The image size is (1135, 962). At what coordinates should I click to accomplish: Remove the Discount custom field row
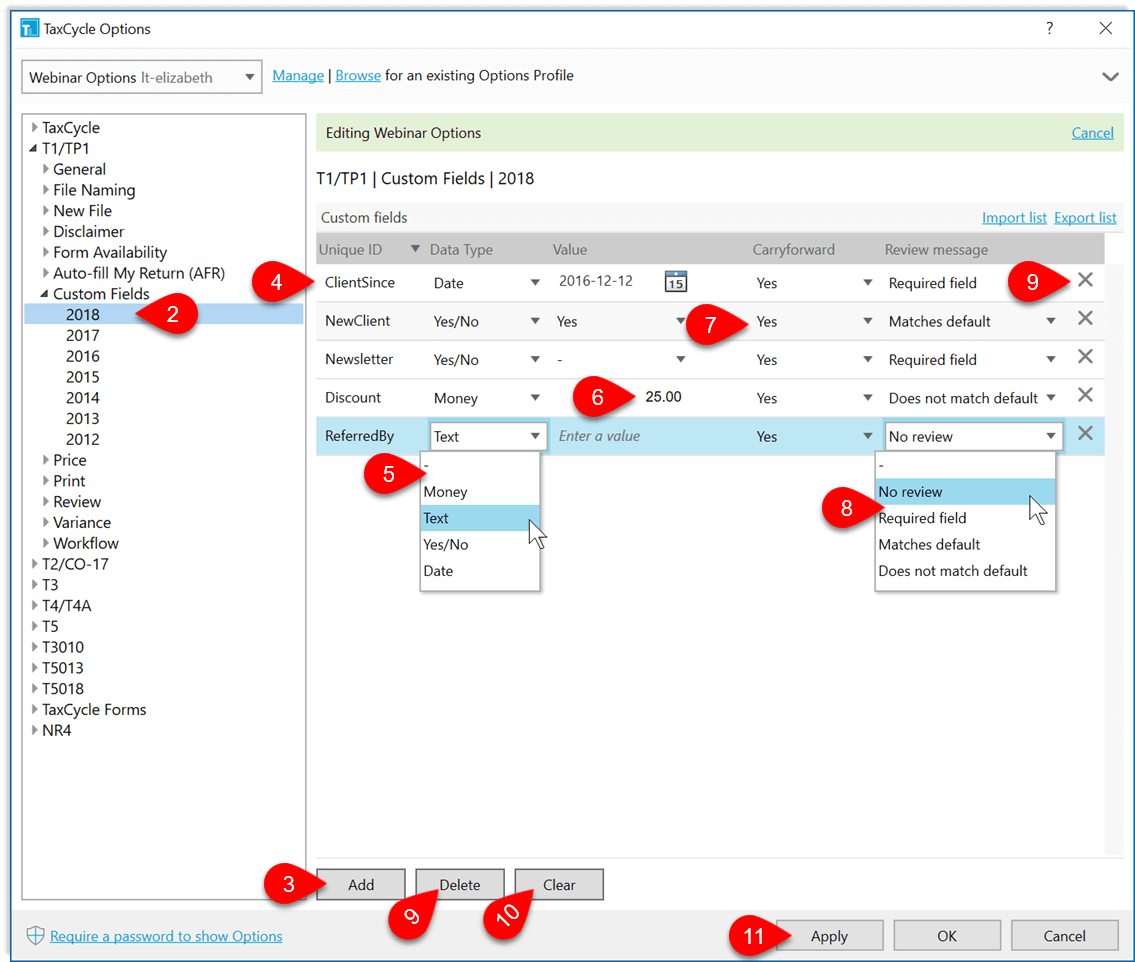(x=1085, y=395)
